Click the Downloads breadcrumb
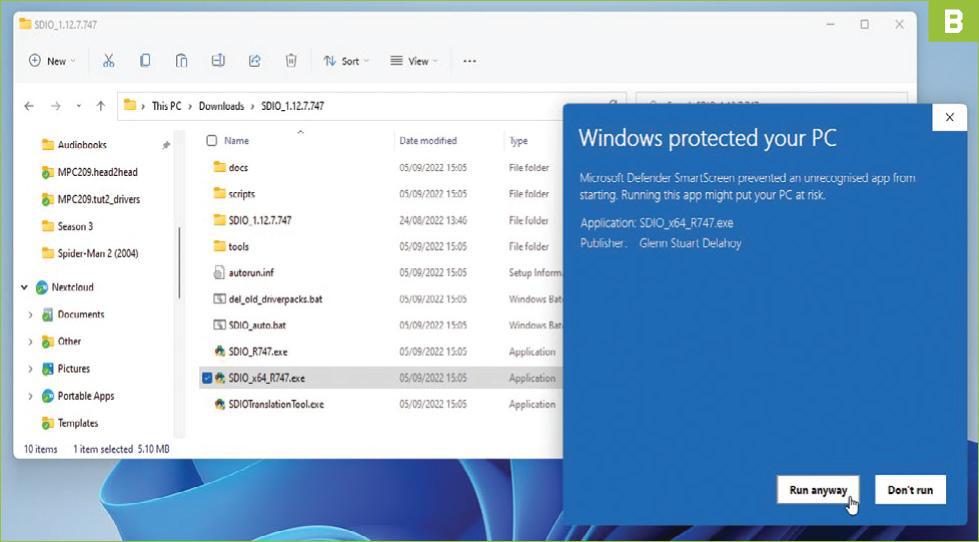 point(222,106)
